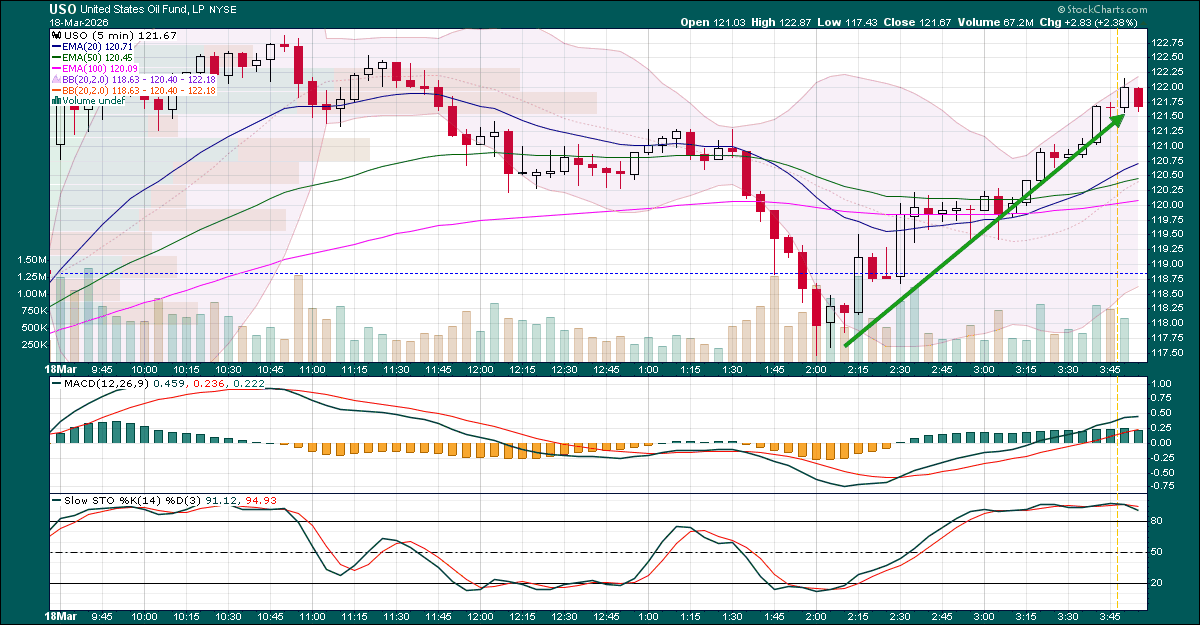Click the 117.50 price axis label
The height and width of the screenshot is (625, 1200).
tap(1169, 352)
